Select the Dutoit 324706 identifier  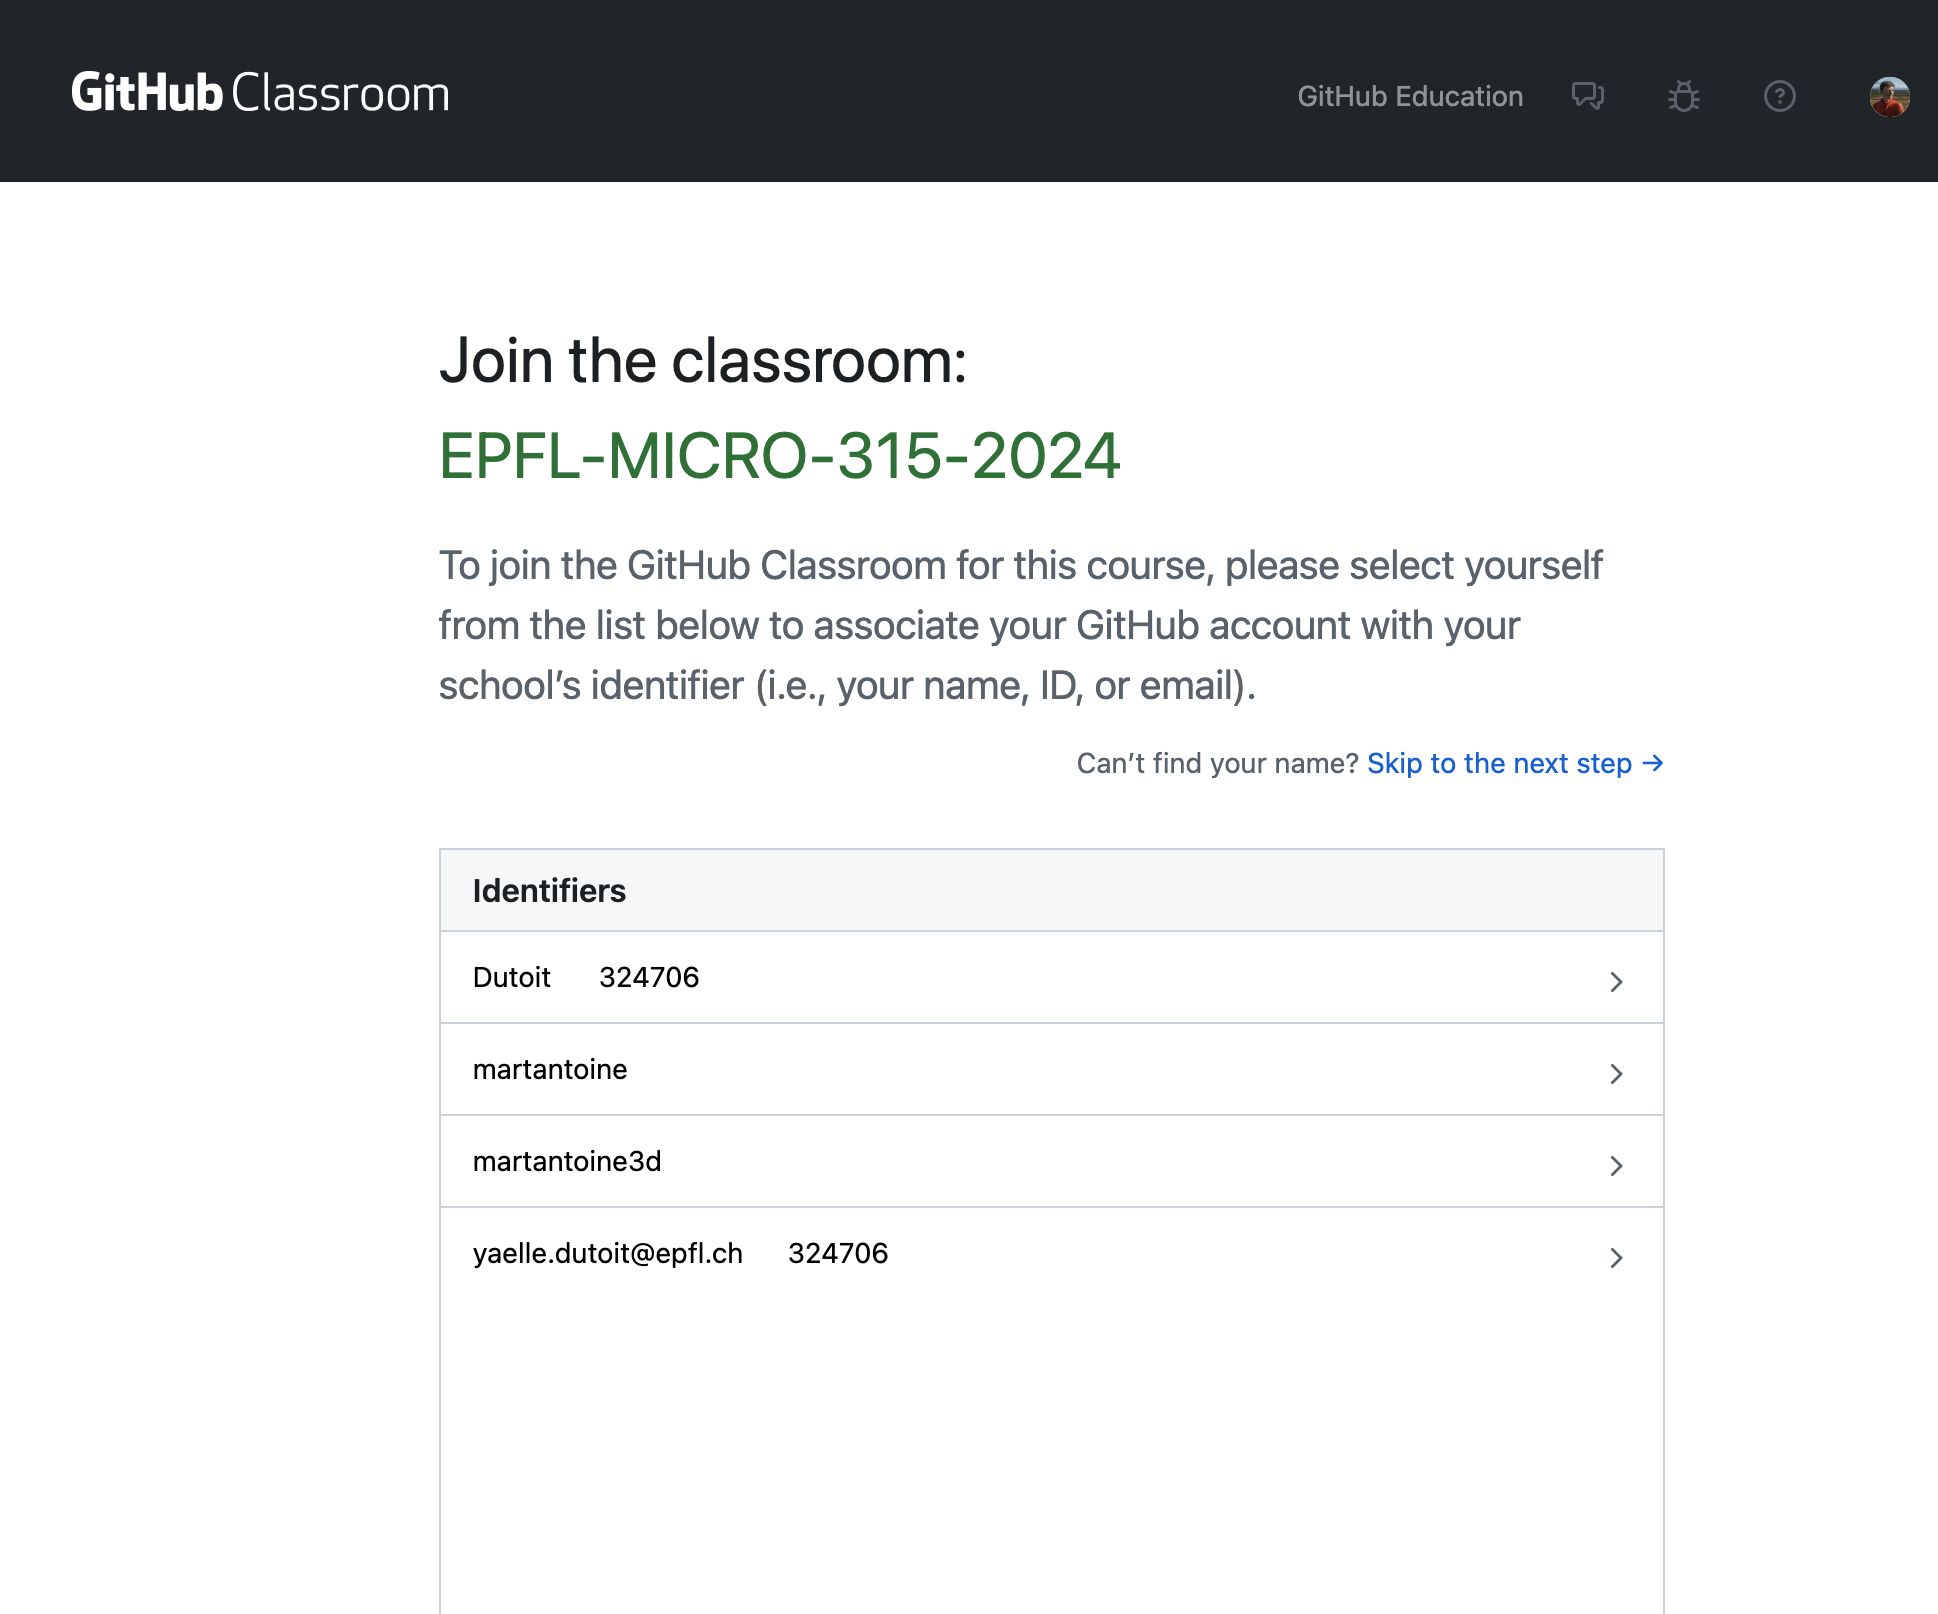[586, 977]
